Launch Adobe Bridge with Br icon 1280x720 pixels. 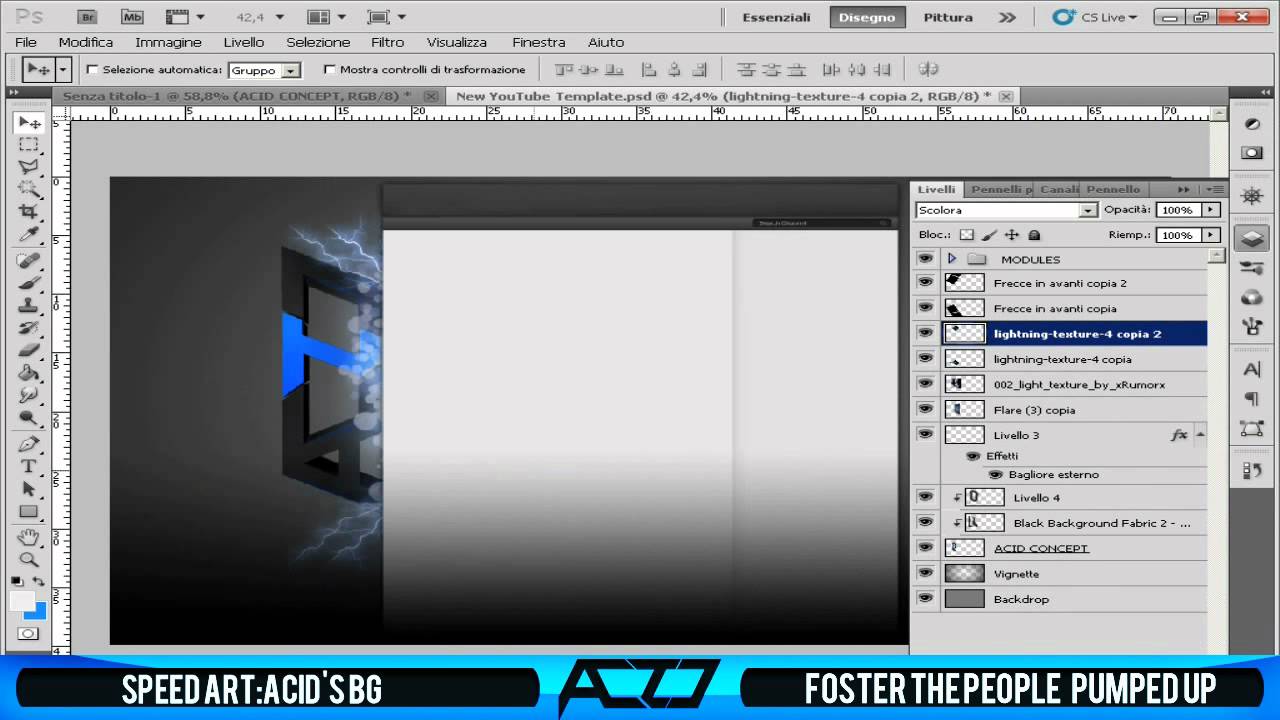(x=87, y=17)
